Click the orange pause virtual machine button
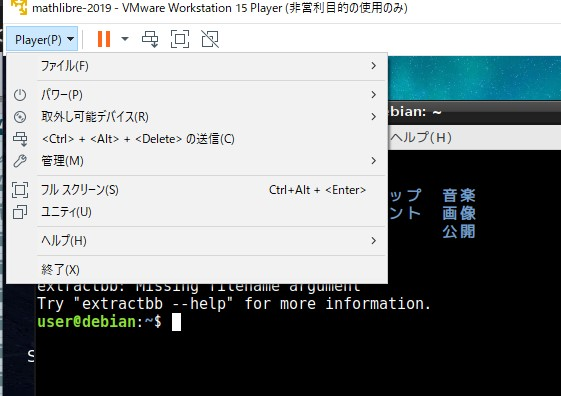Viewport: 561px width, 396px height. tap(104, 39)
